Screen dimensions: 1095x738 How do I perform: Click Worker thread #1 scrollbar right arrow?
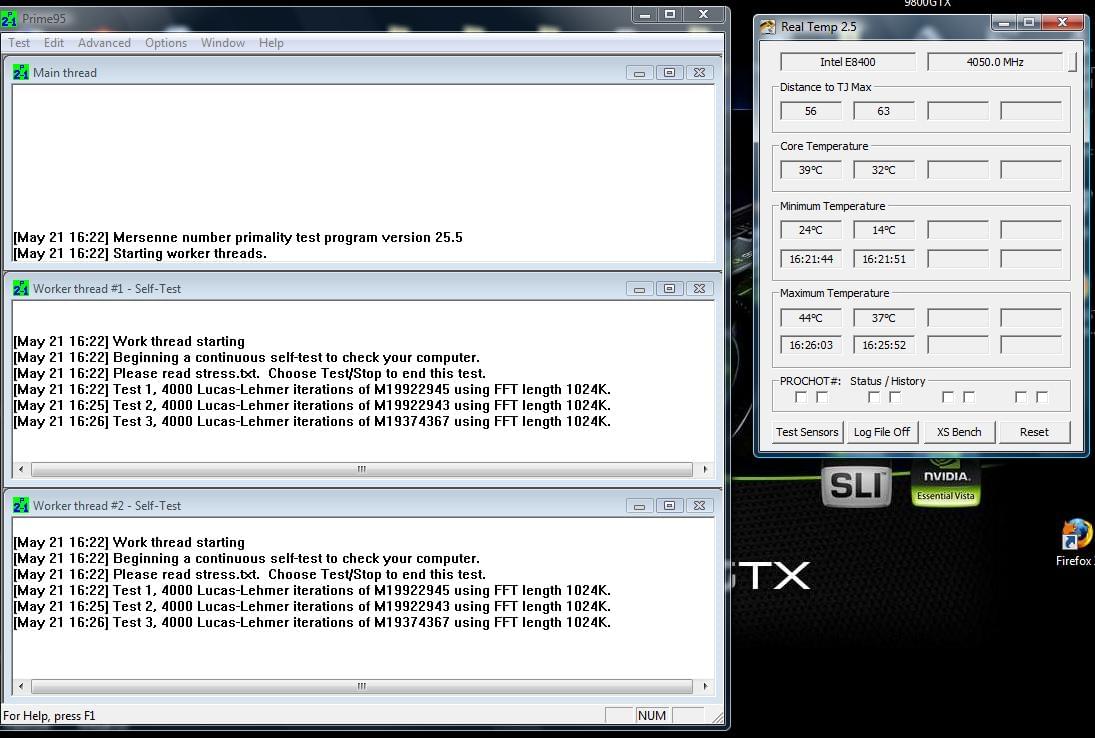705,469
